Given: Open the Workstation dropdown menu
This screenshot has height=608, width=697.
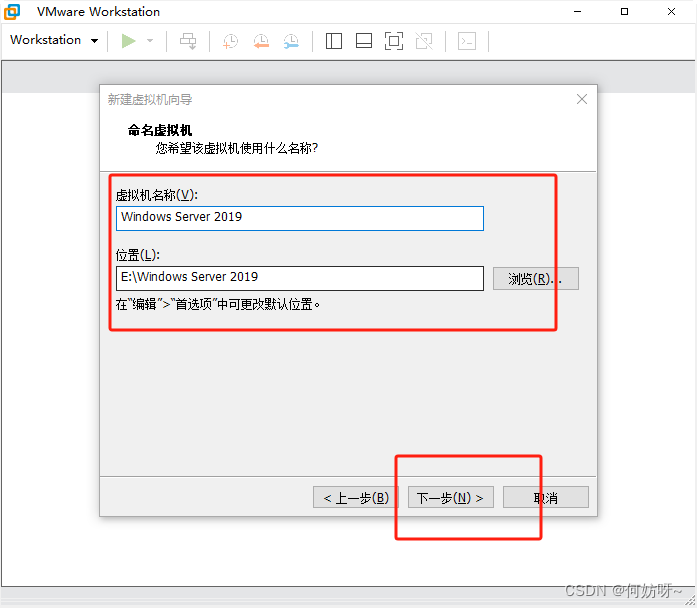Looking at the screenshot, I should pos(54,40).
